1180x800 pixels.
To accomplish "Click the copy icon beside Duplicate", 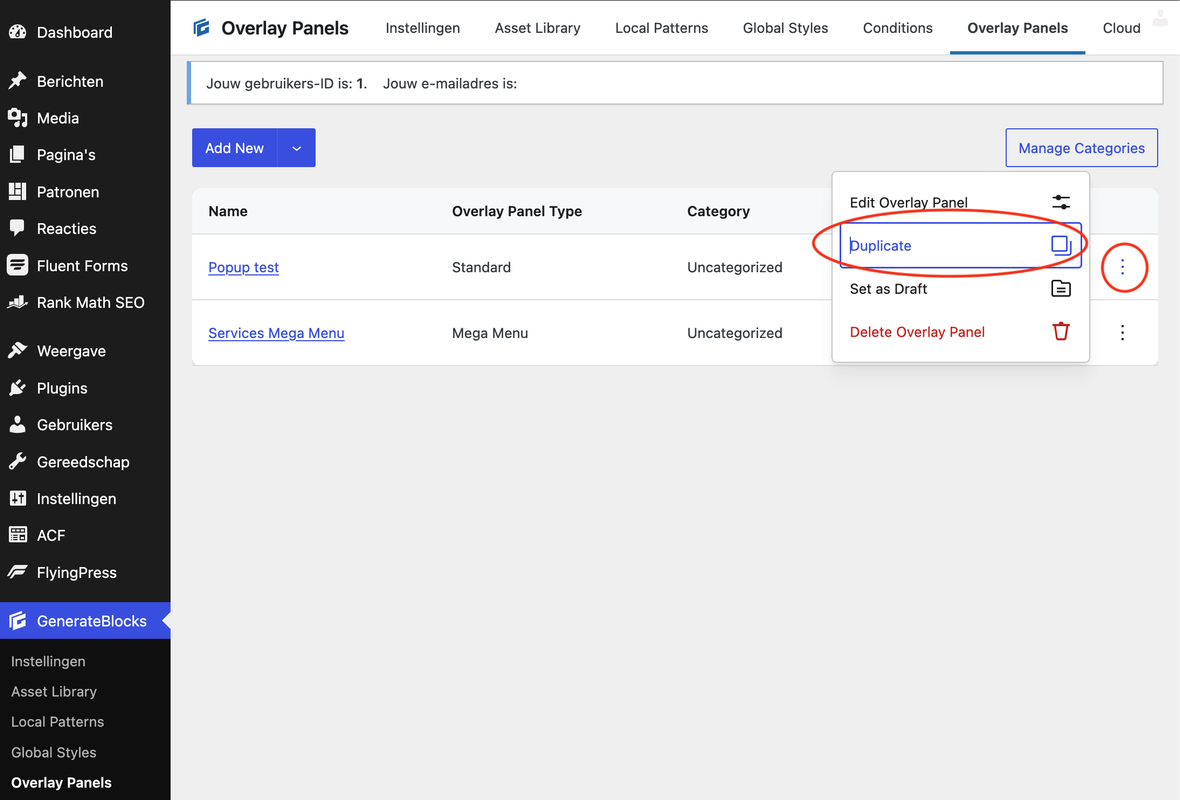I will tap(1061, 245).
